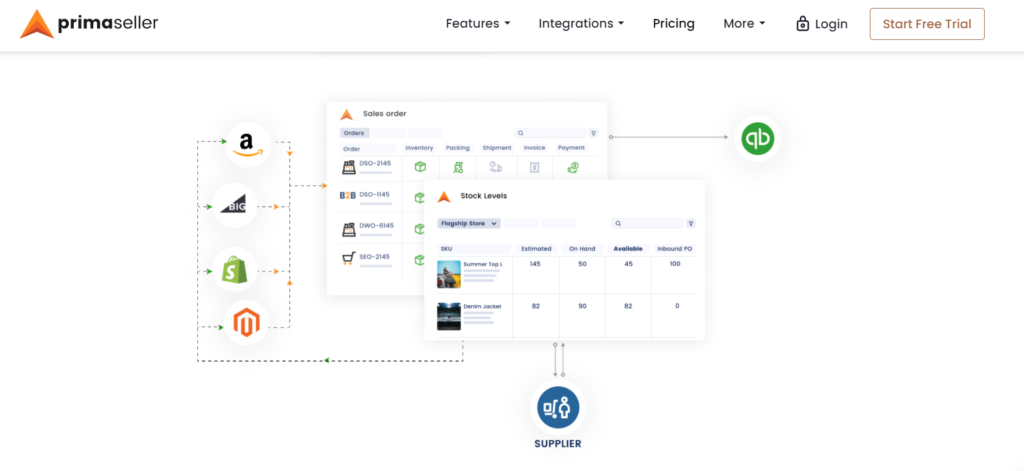The image size is (1024, 471).
Task: Click Estimated value 145 for Summer Top L
Action: (536, 264)
